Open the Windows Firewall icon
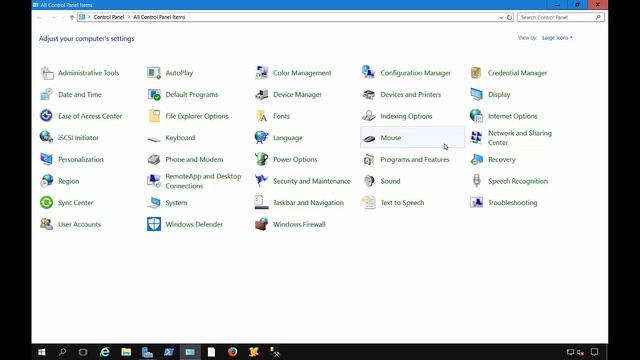Viewport: 640px width, 360px height. (261, 224)
